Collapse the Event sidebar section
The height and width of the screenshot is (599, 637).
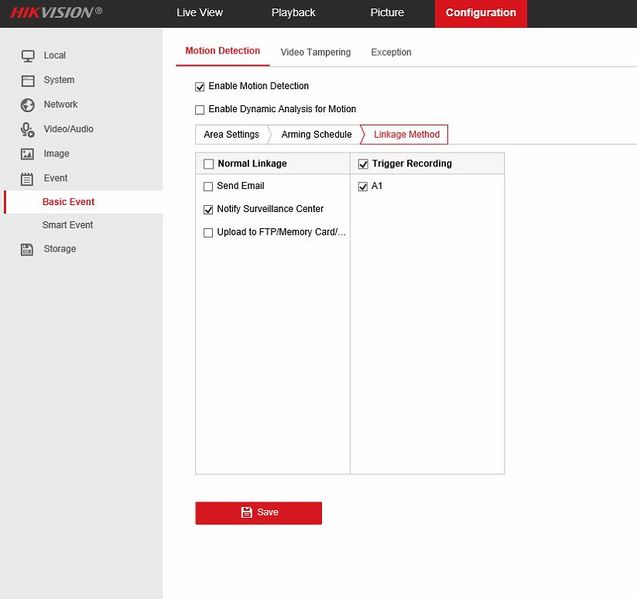[x=56, y=178]
